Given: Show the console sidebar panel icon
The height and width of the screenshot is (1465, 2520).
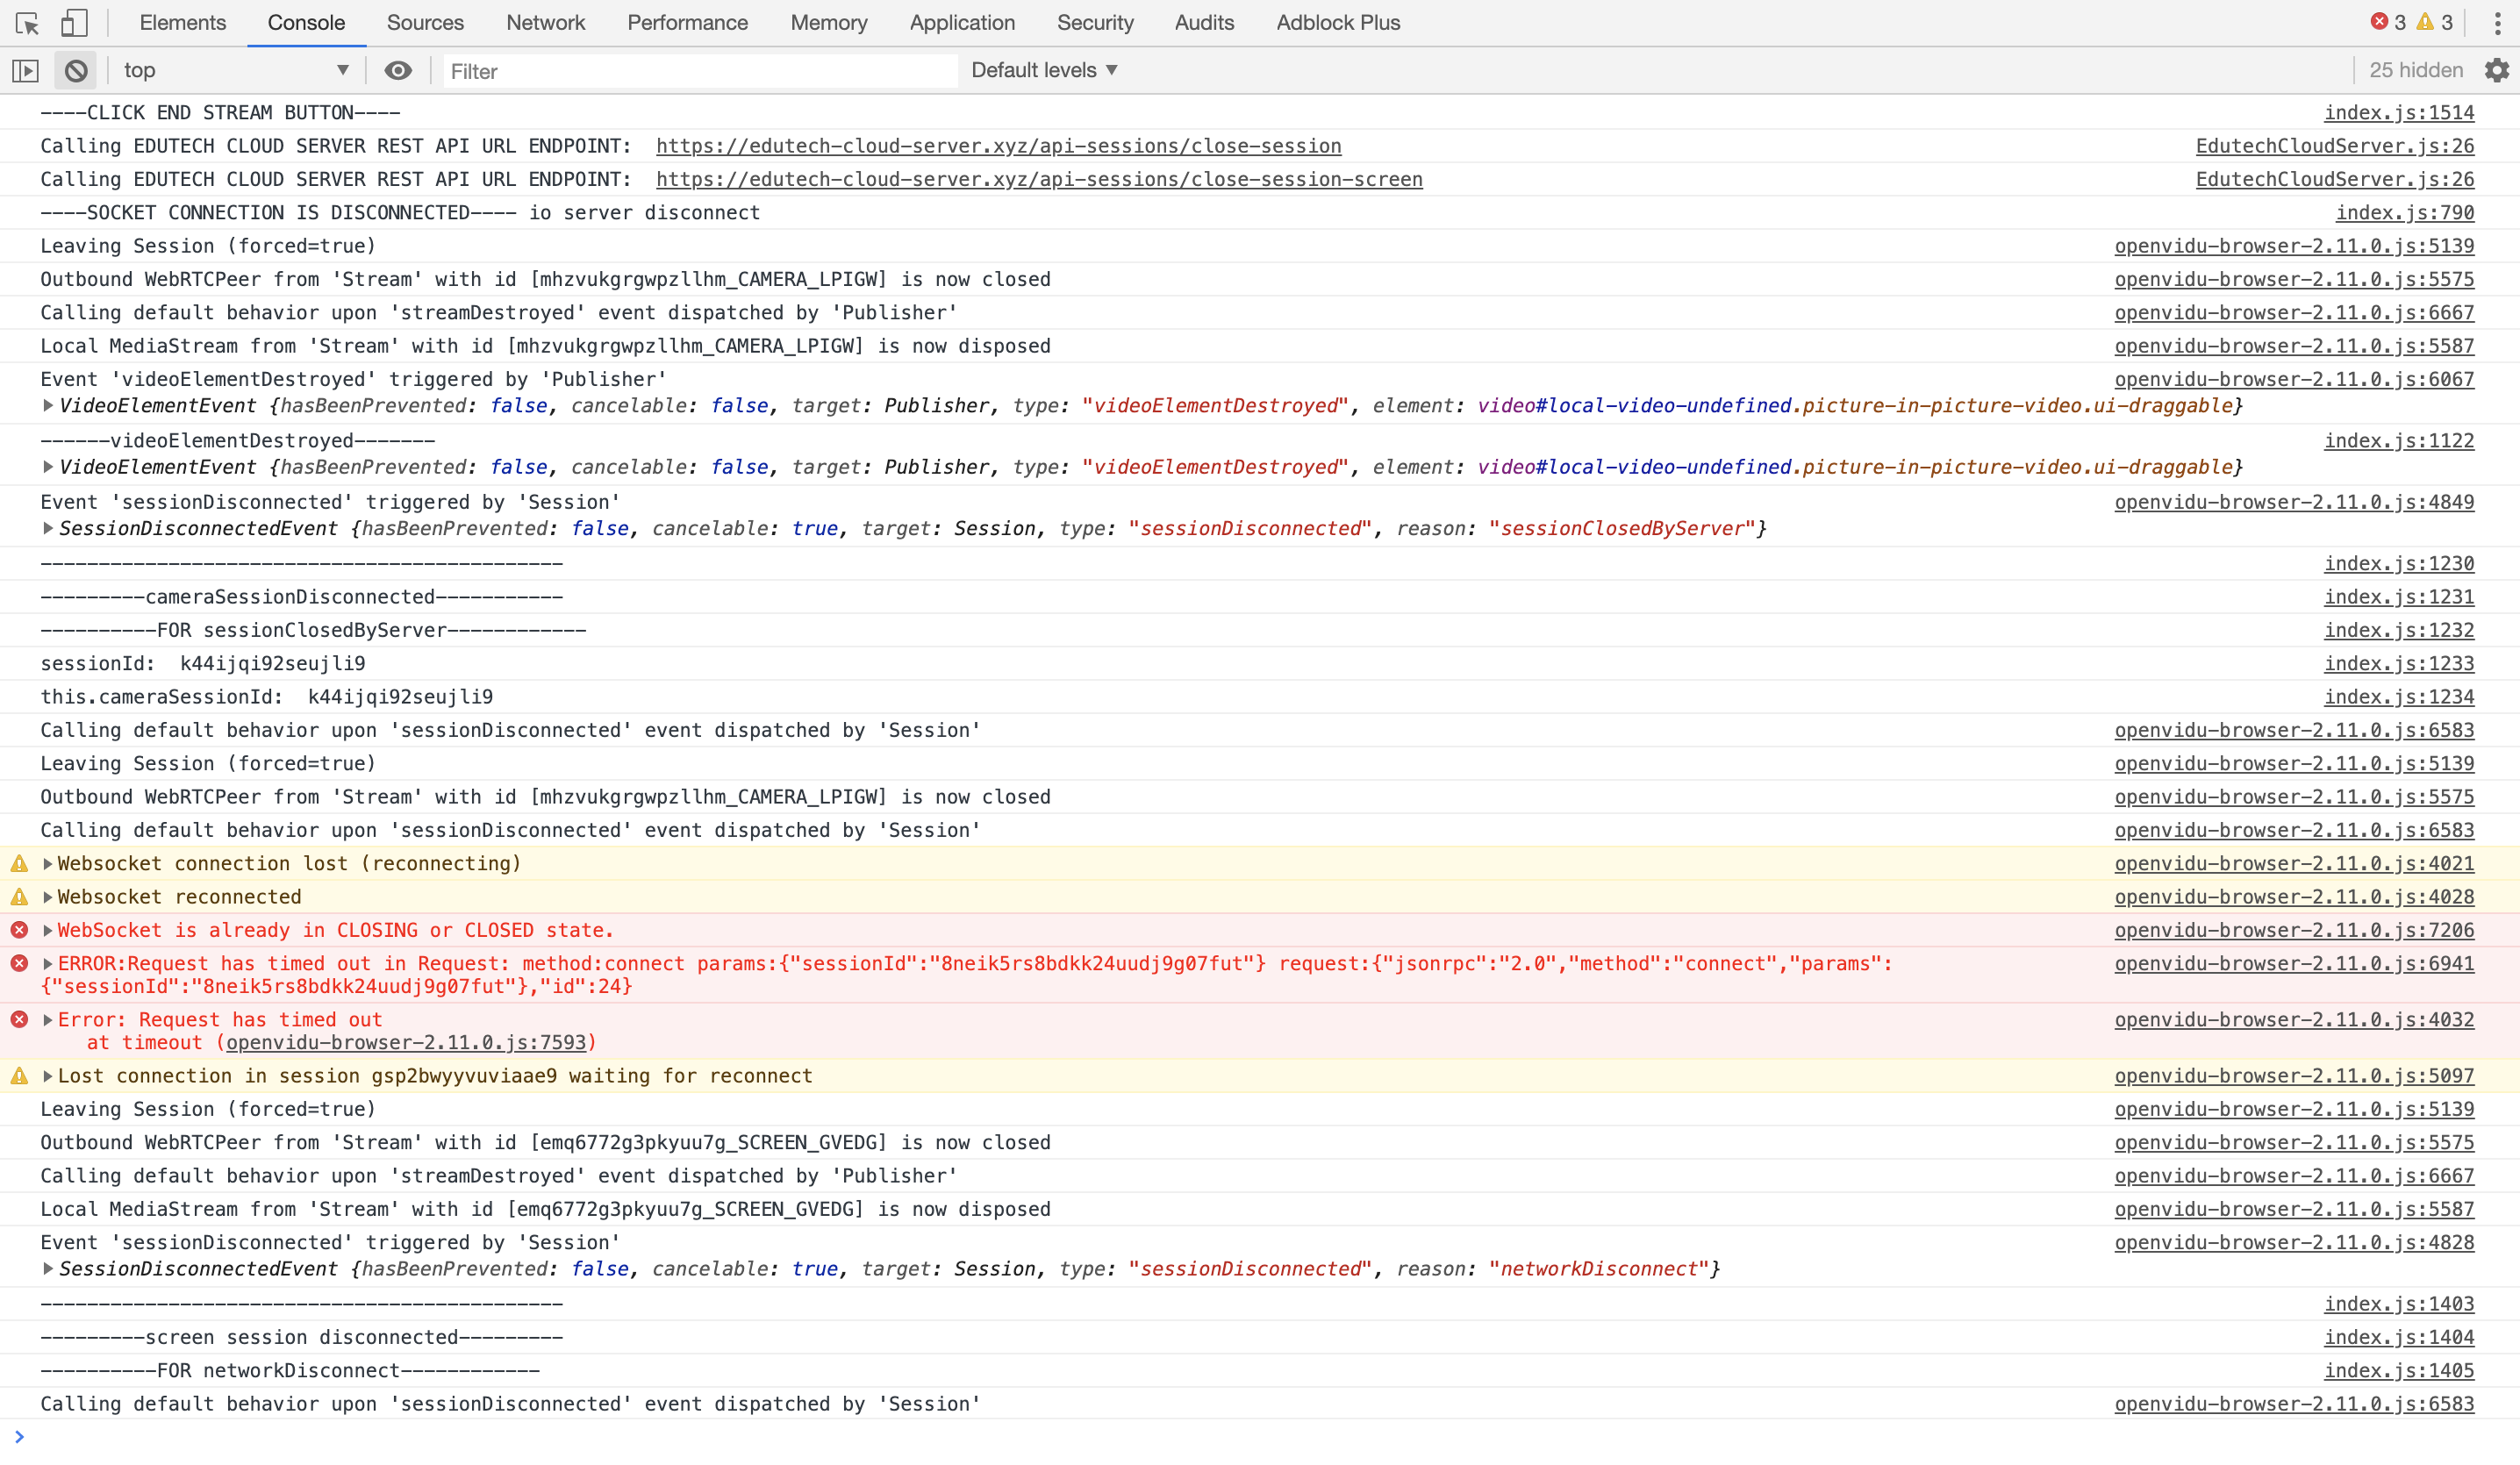Looking at the screenshot, I should coord(25,71).
